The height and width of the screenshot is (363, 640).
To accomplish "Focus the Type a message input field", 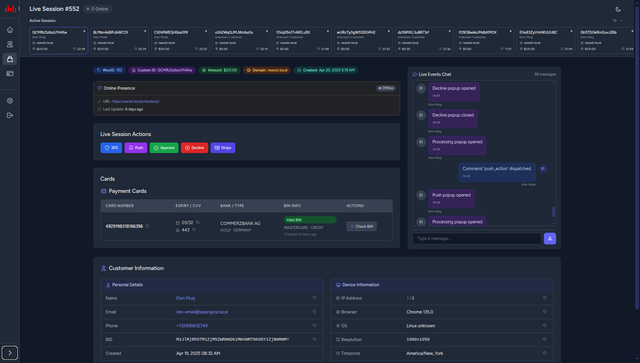I will [477, 238].
